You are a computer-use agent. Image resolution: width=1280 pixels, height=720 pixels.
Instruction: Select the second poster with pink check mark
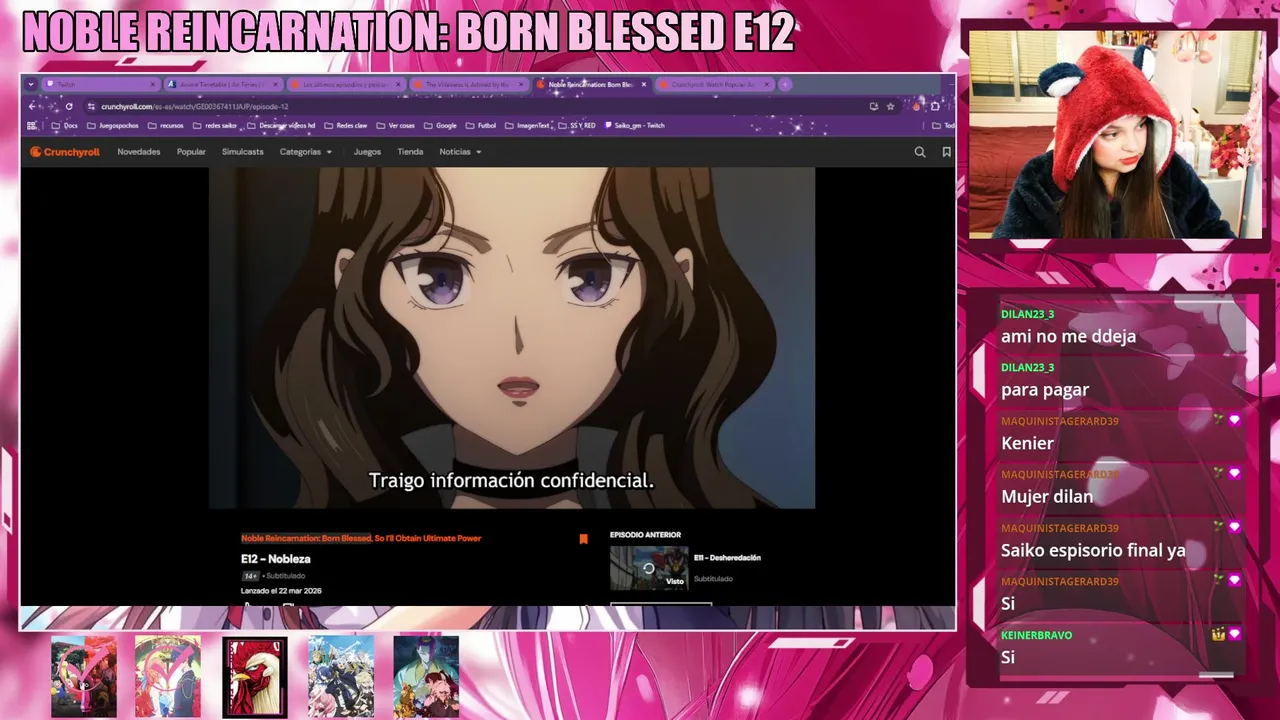click(168, 677)
